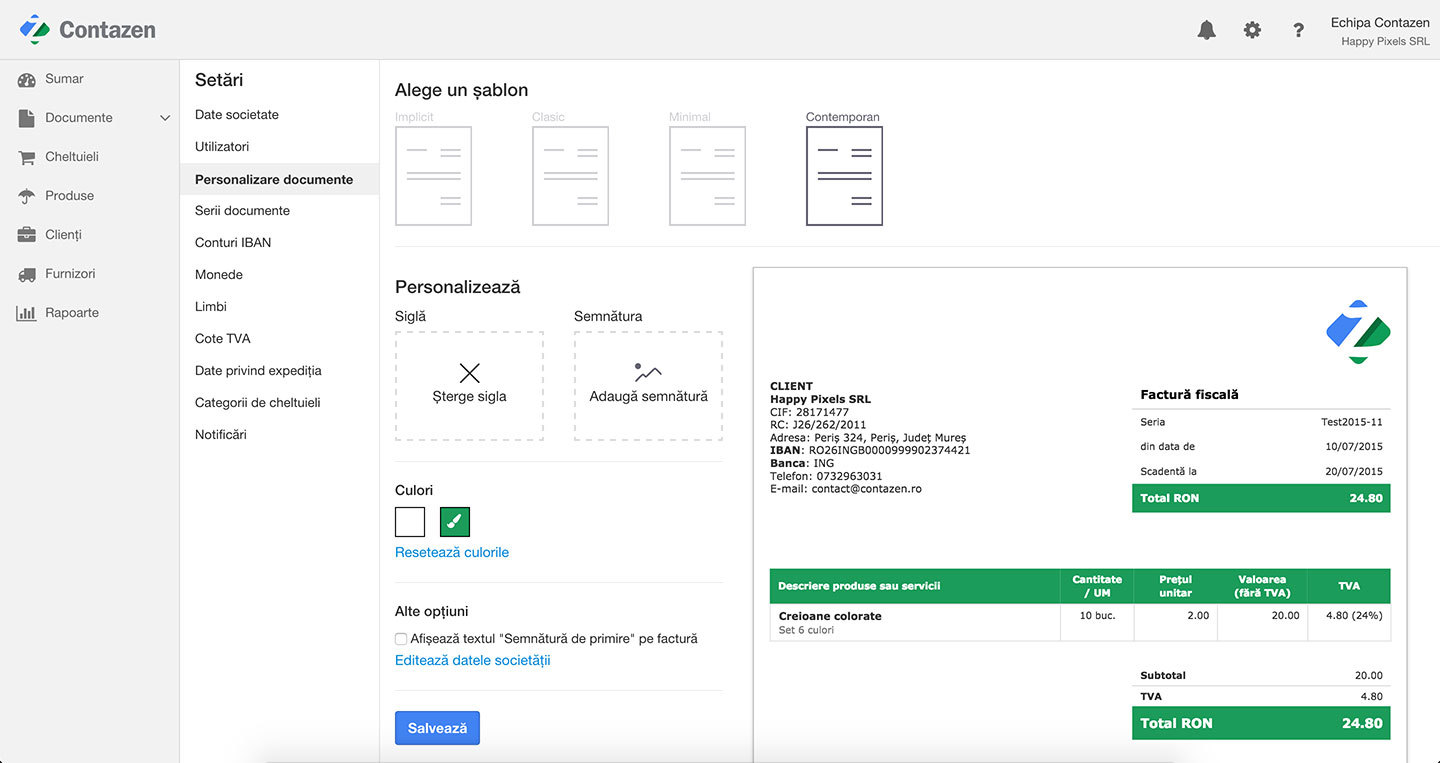Click the Subtotal 20.00 row in preview

(x=1261, y=676)
